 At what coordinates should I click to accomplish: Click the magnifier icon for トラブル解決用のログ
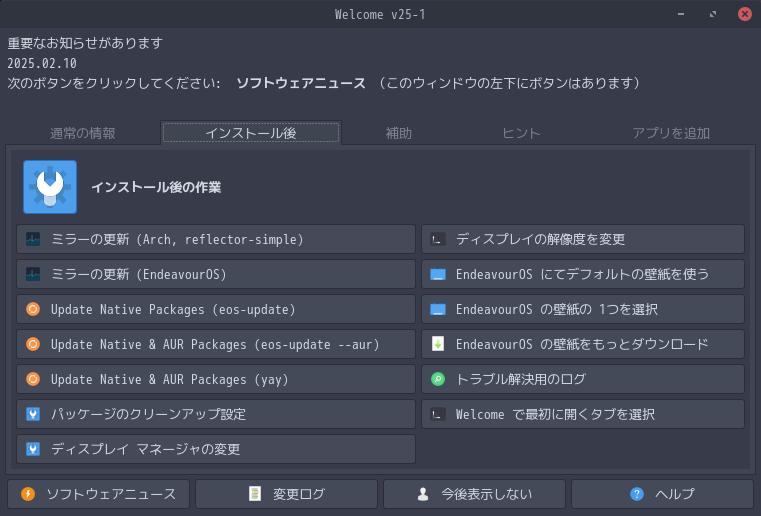click(x=437, y=380)
